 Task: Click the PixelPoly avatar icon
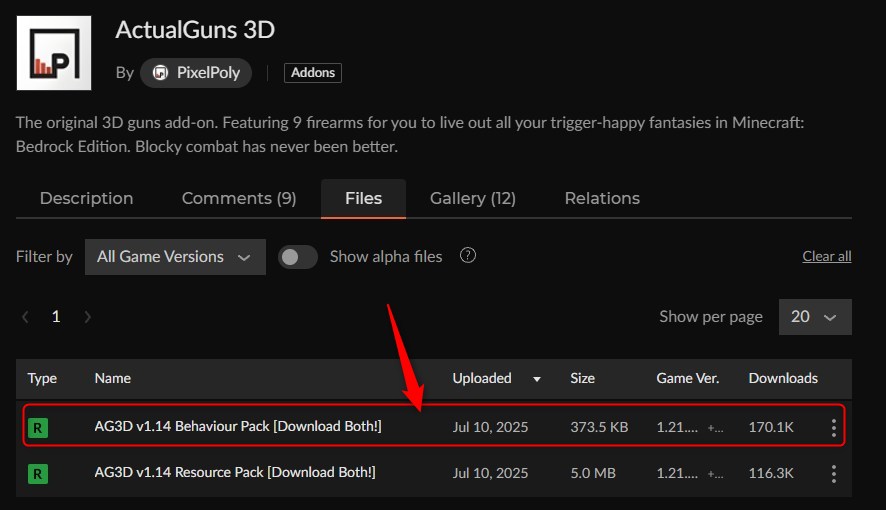[x=160, y=73]
